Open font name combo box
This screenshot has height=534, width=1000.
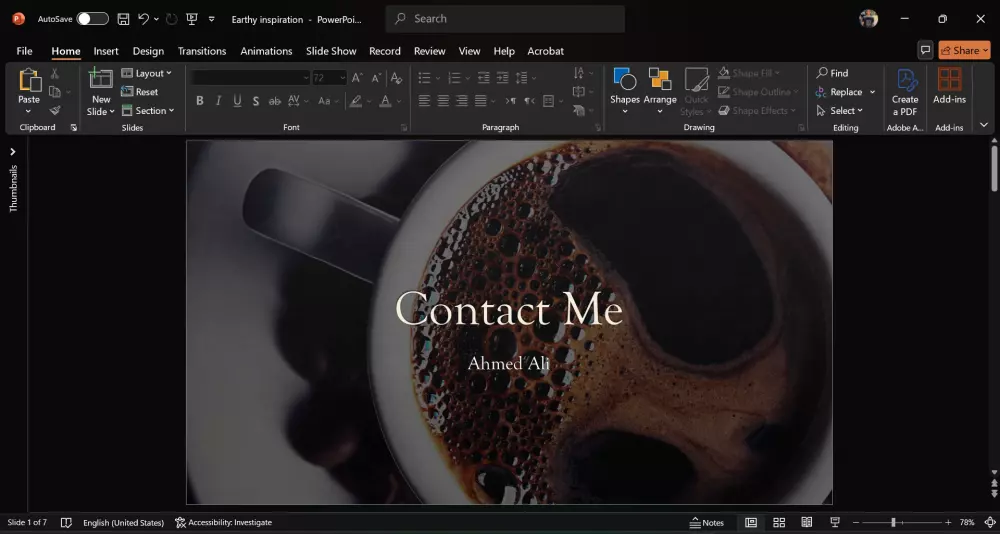(250, 78)
